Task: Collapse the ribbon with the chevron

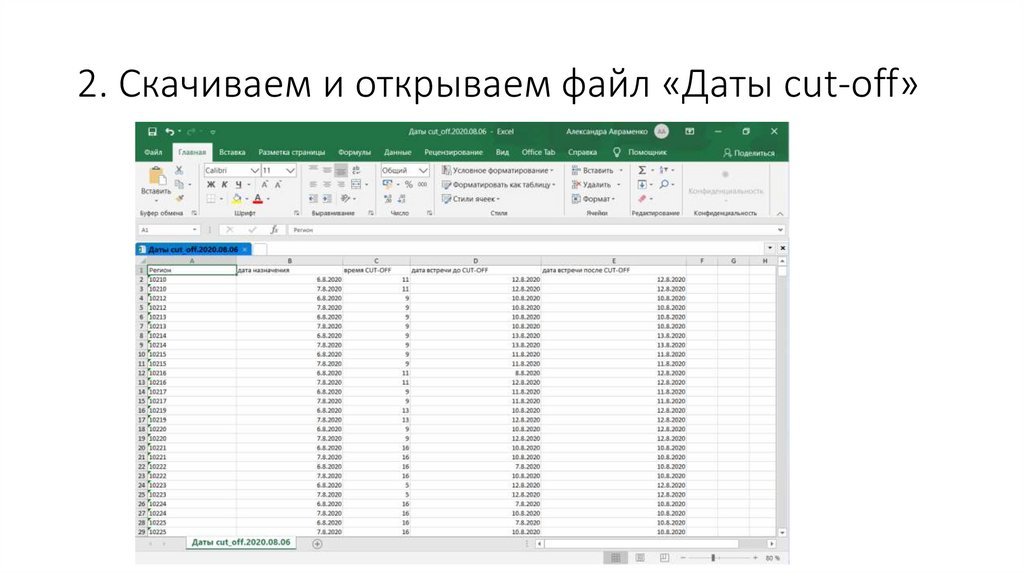Action: (x=780, y=214)
